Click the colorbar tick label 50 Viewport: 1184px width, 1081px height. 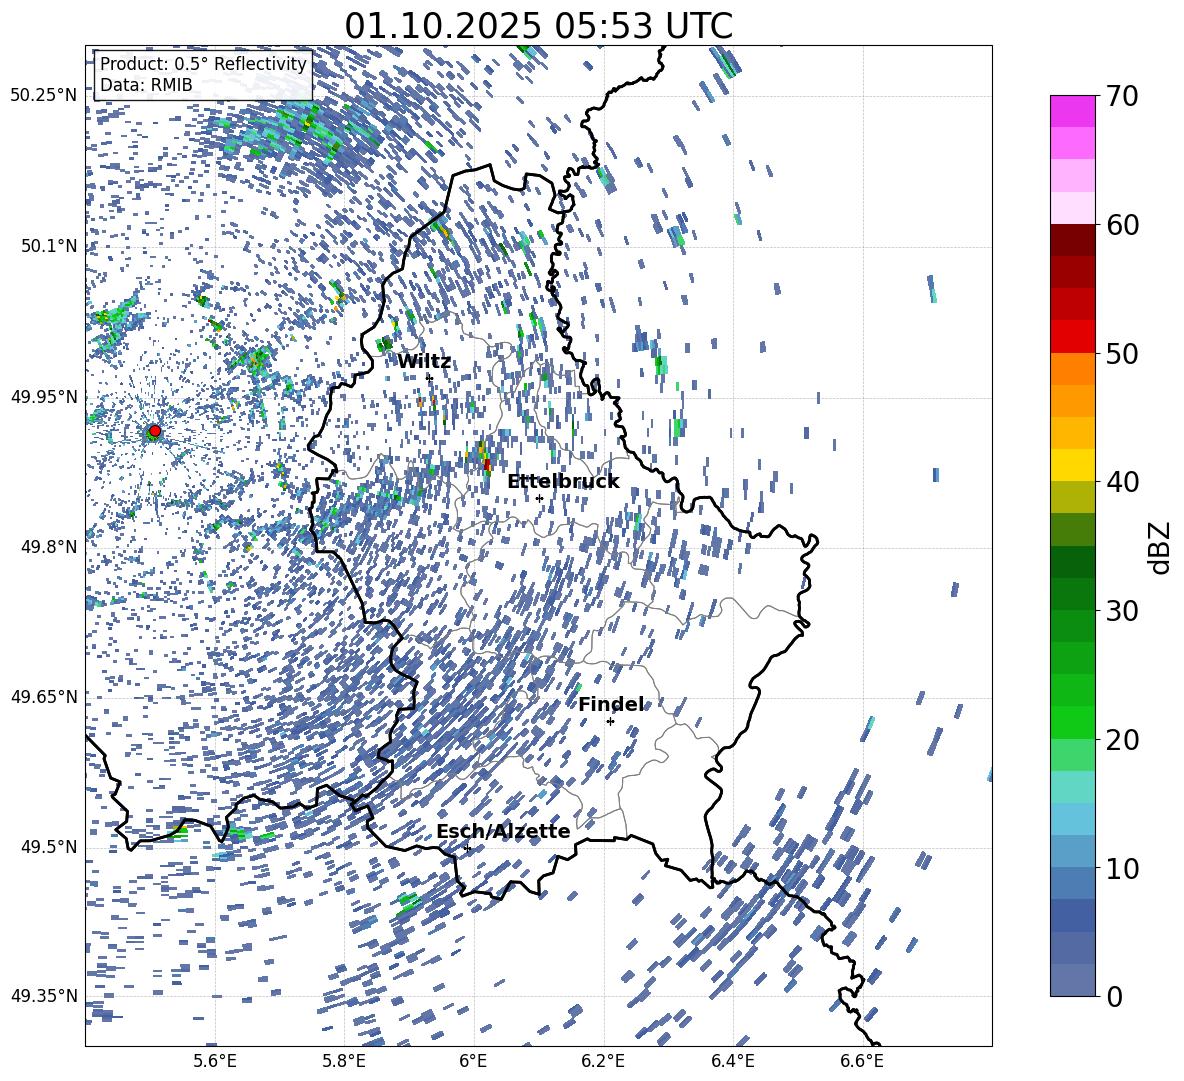click(1122, 354)
